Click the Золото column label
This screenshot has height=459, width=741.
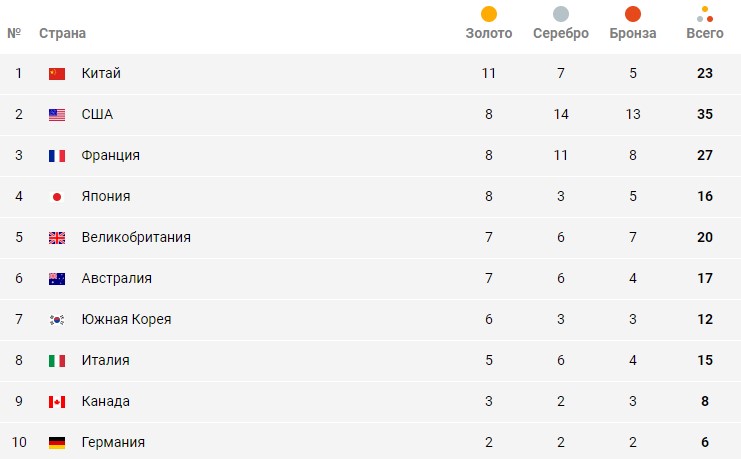click(x=489, y=33)
